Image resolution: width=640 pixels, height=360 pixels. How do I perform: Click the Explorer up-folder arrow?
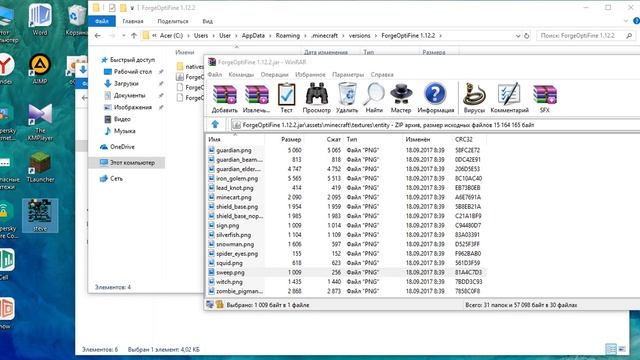point(134,36)
